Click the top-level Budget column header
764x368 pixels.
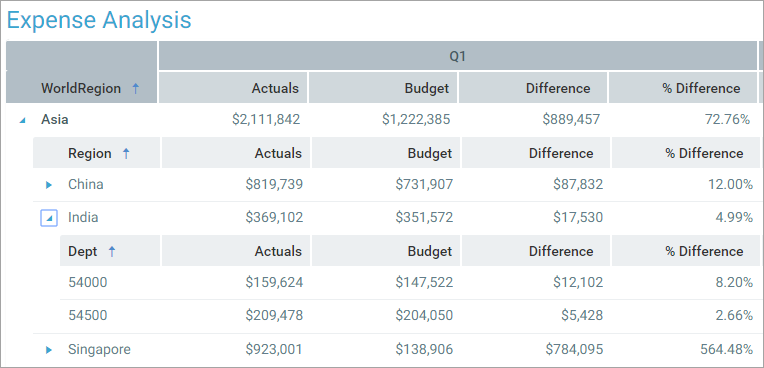tap(383, 88)
